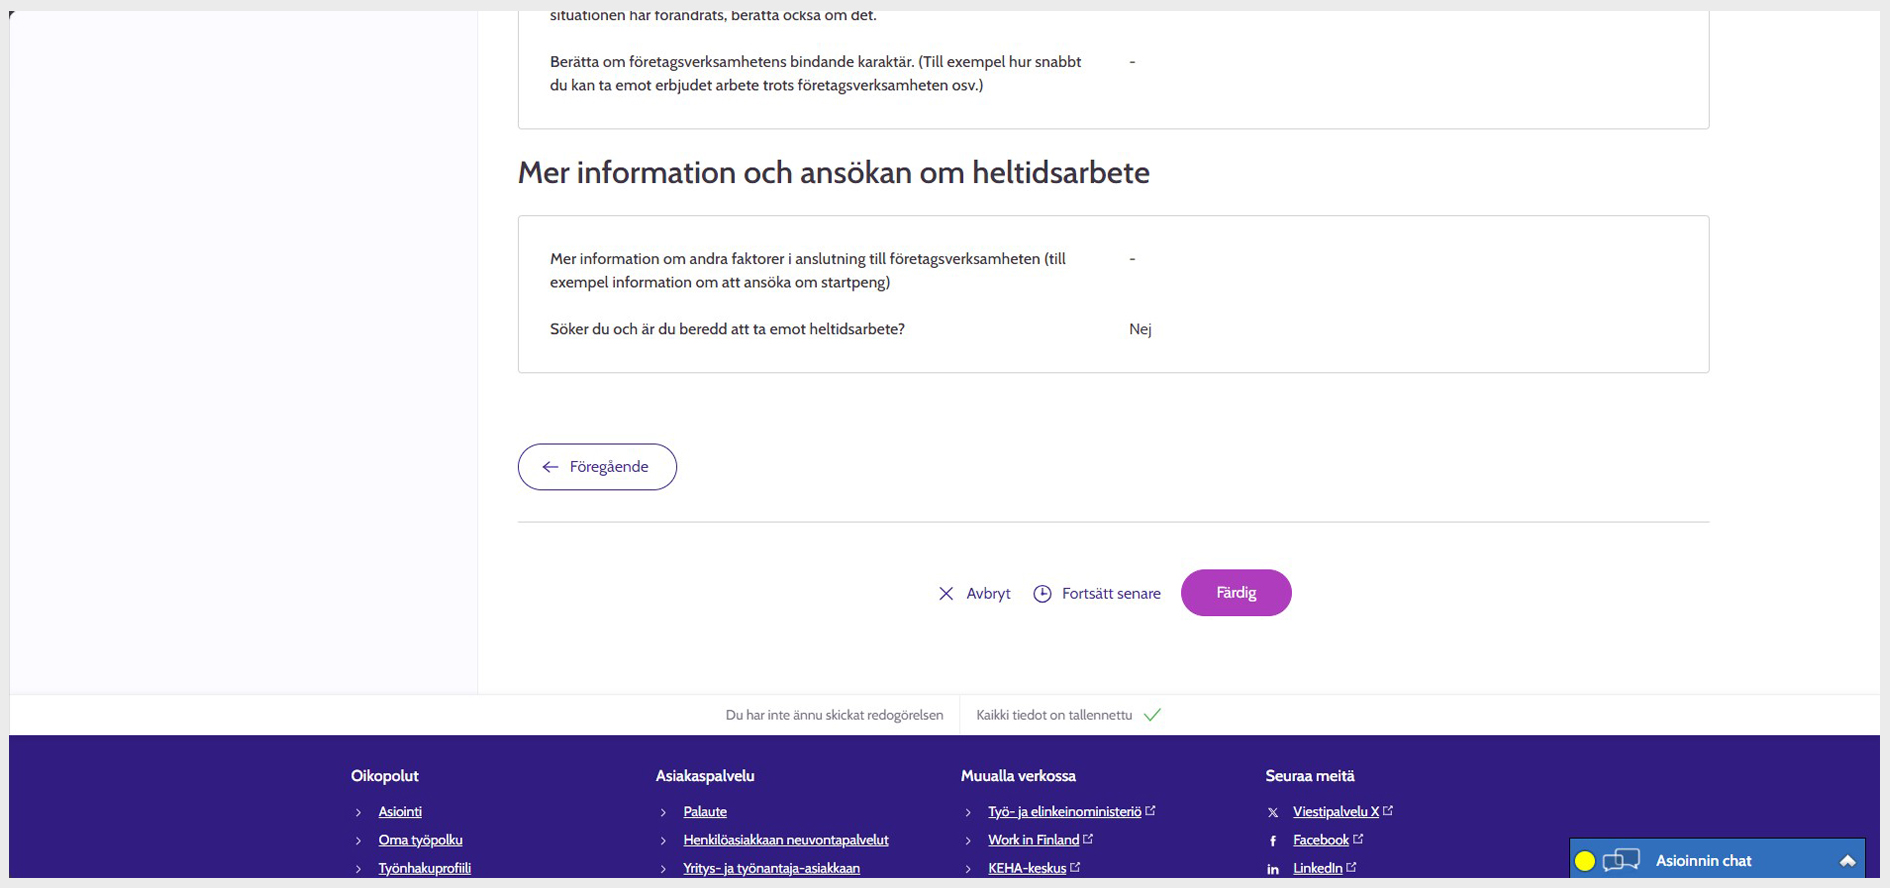Click the X icon next to Avbryt
Image resolution: width=1890 pixels, height=888 pixels.
[x=946, y=594]
